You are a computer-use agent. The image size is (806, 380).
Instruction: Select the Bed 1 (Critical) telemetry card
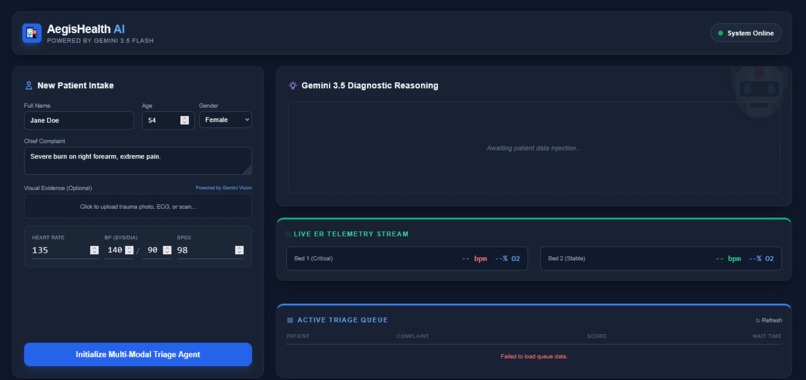[x=407, y=259]
